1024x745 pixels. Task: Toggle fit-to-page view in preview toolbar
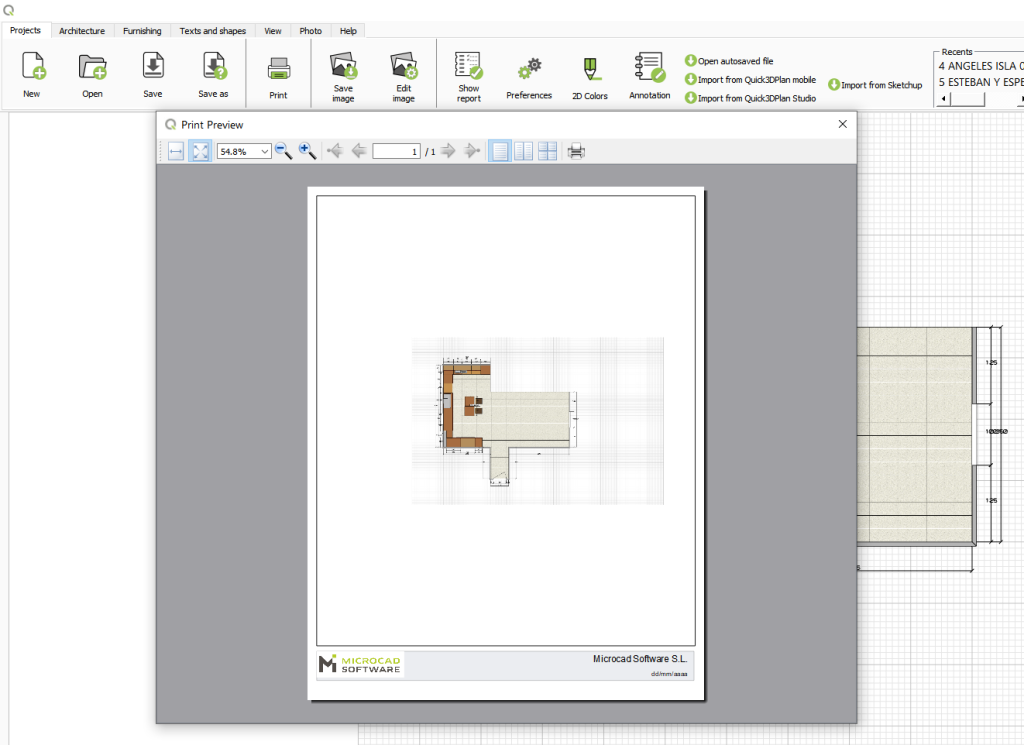(x=198, y=151)
